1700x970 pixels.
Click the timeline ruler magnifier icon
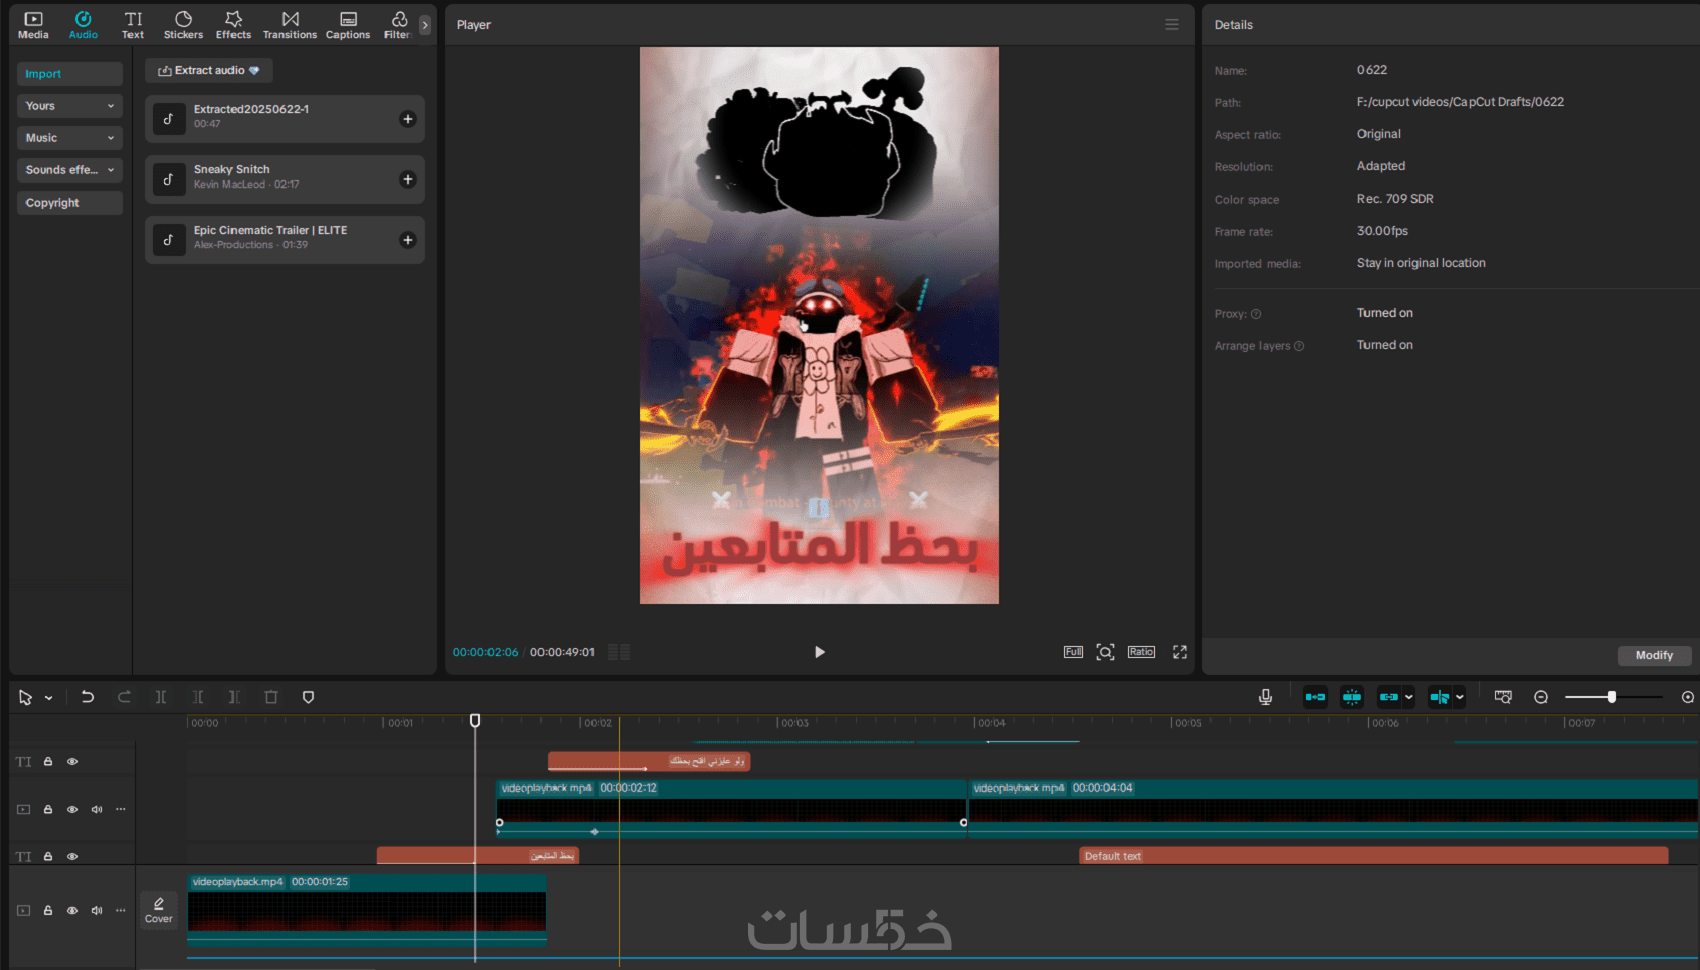1503,697
